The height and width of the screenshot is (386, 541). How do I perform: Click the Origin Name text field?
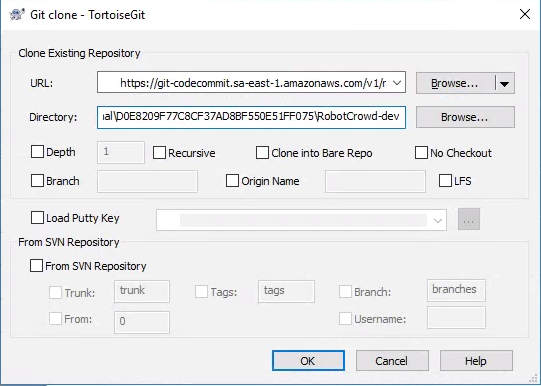point(375,181)
